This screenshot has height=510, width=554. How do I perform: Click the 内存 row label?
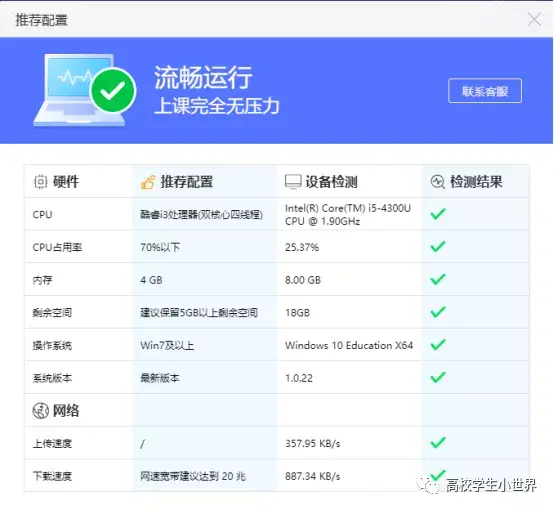[x=42, y=280]
